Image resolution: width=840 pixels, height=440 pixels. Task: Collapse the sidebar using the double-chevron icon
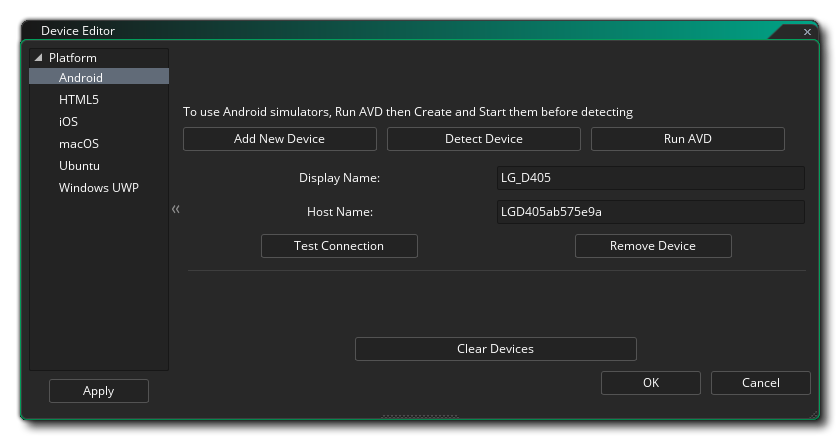tap(176, 210)
